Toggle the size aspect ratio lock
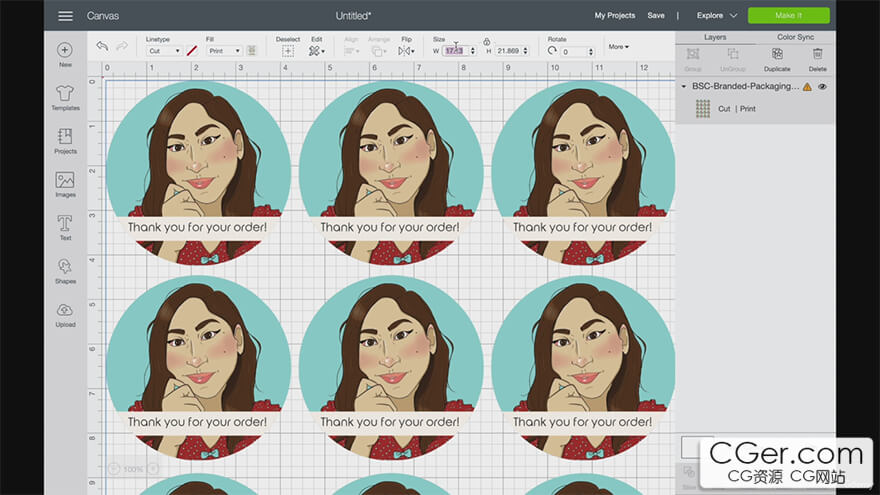880x495 pixels. pyautogui.click(x=487, y=41)
